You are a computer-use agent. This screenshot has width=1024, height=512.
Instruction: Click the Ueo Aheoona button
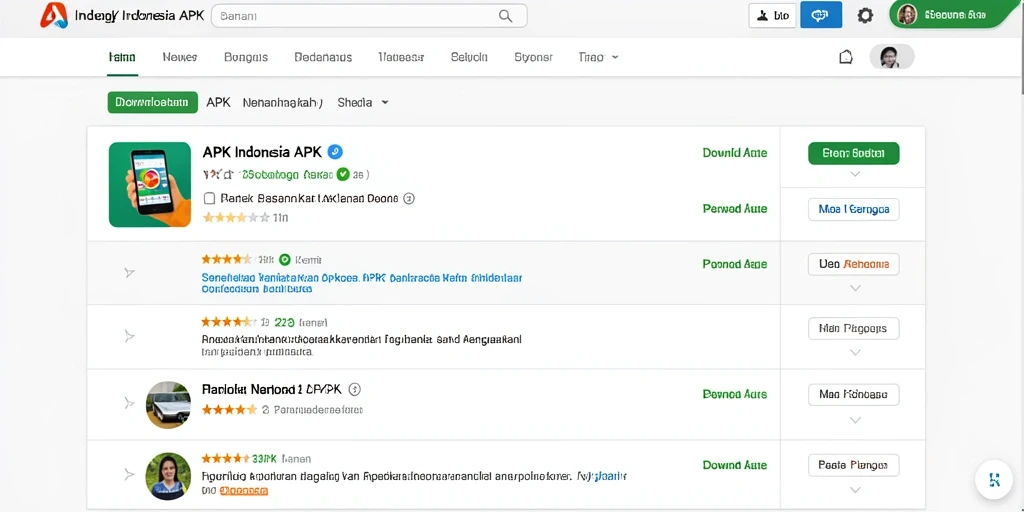(x=854, y=264)
